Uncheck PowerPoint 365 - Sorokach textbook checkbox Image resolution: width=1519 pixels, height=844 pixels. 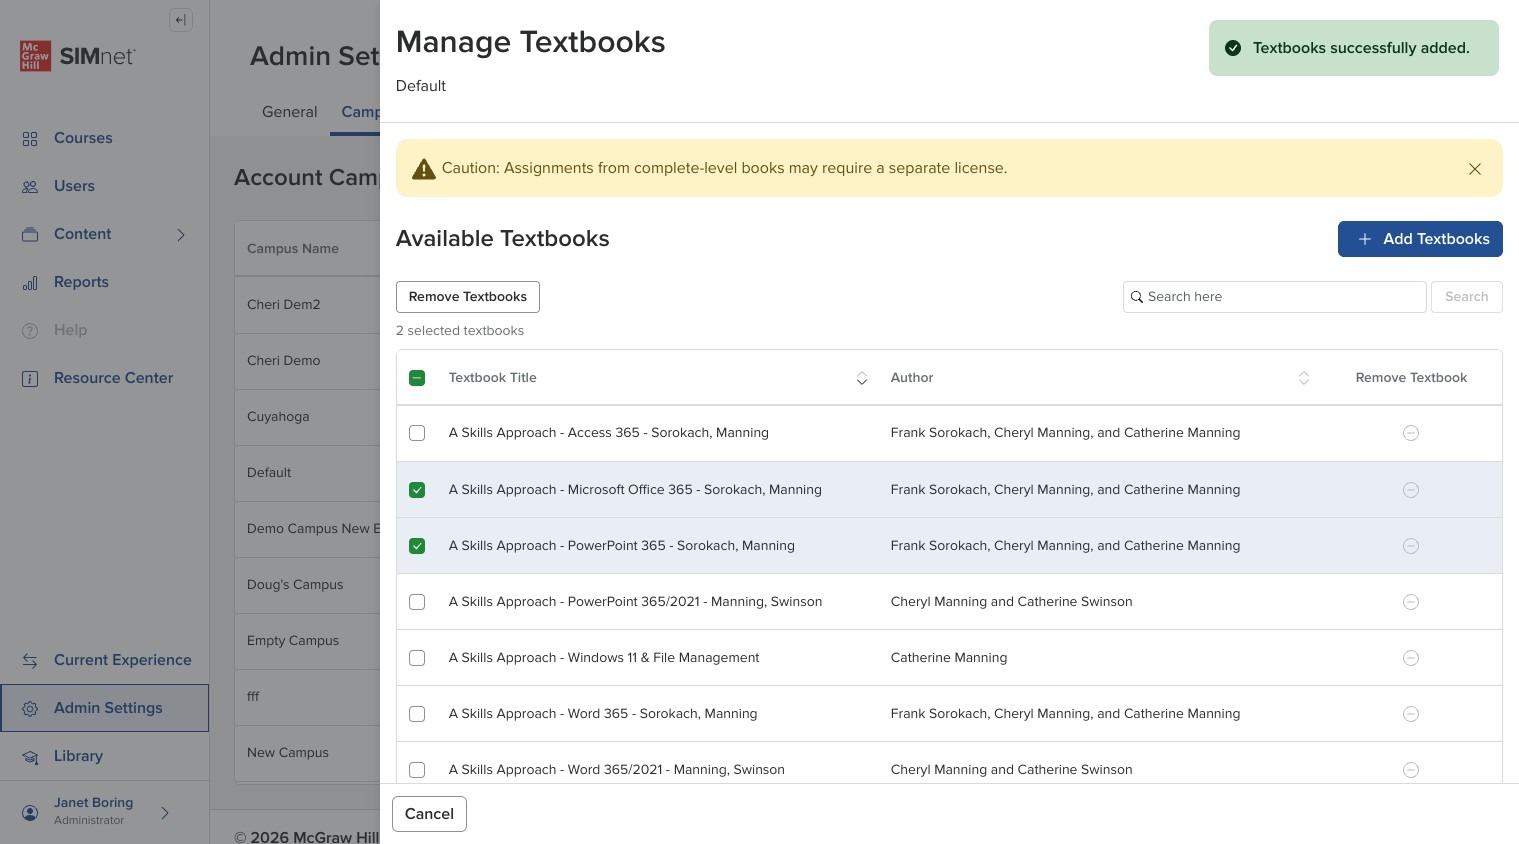tap(417, 546)
